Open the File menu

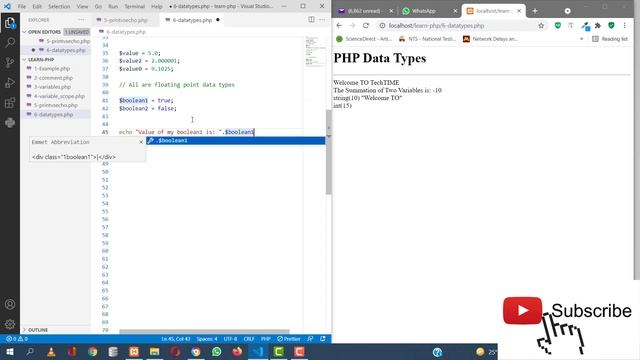tap(22, 7)
